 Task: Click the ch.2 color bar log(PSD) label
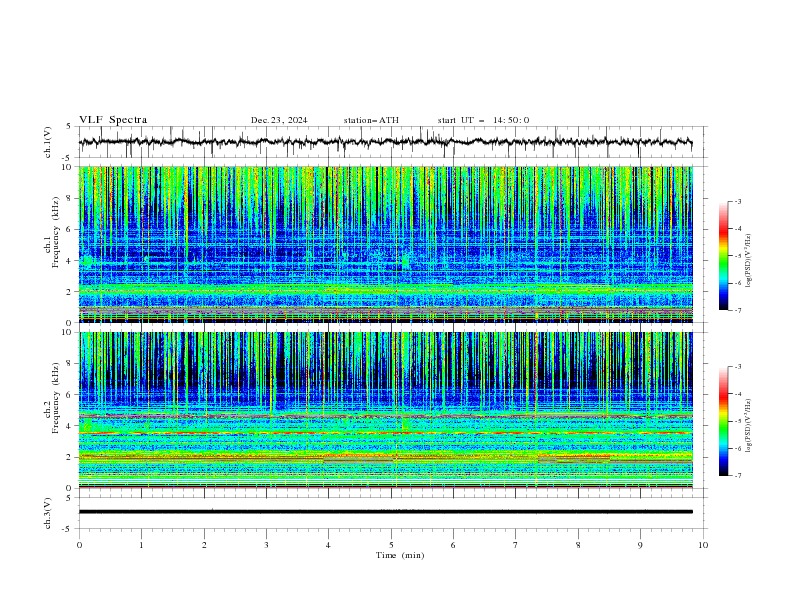click(x=748, y=425)
